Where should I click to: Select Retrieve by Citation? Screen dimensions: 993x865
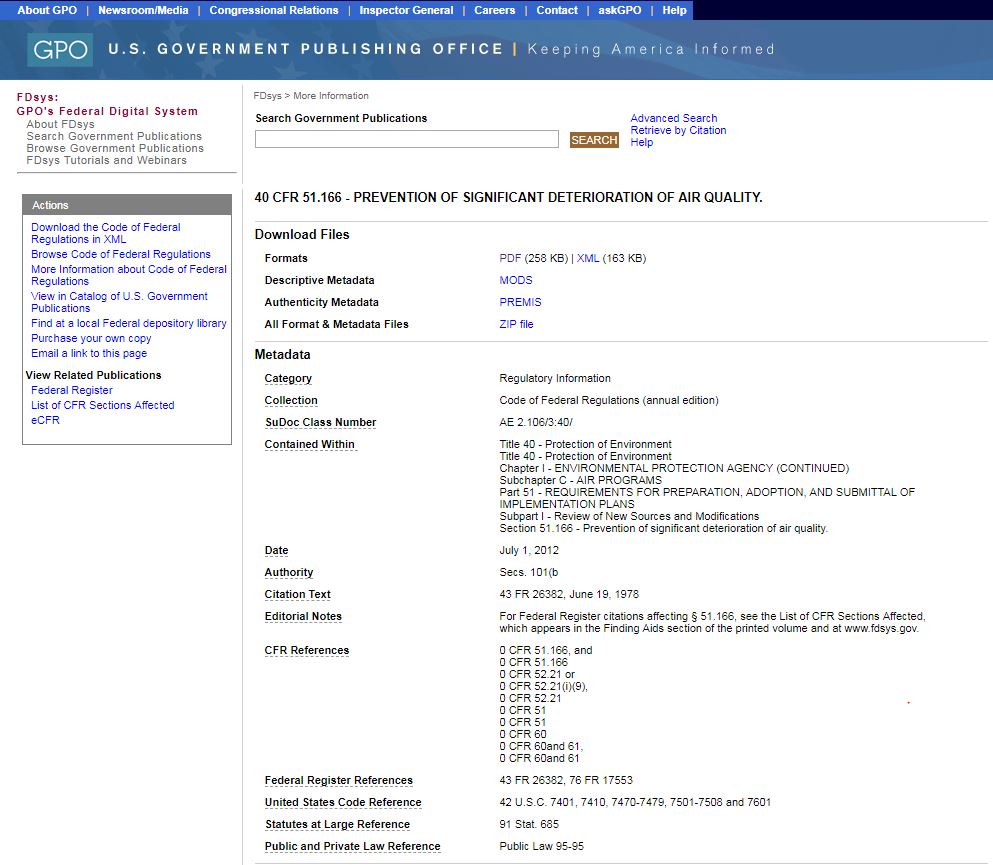pos(678,129)
